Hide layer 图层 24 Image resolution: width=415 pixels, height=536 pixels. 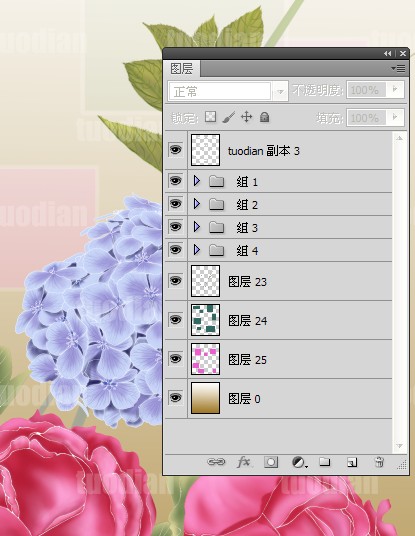pos(176,320)
